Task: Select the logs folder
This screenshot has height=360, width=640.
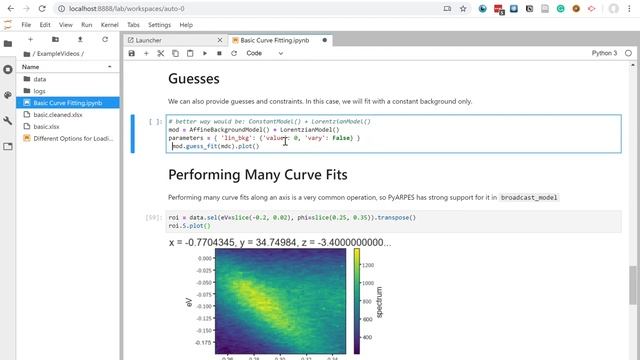Action: pos(68,91)
